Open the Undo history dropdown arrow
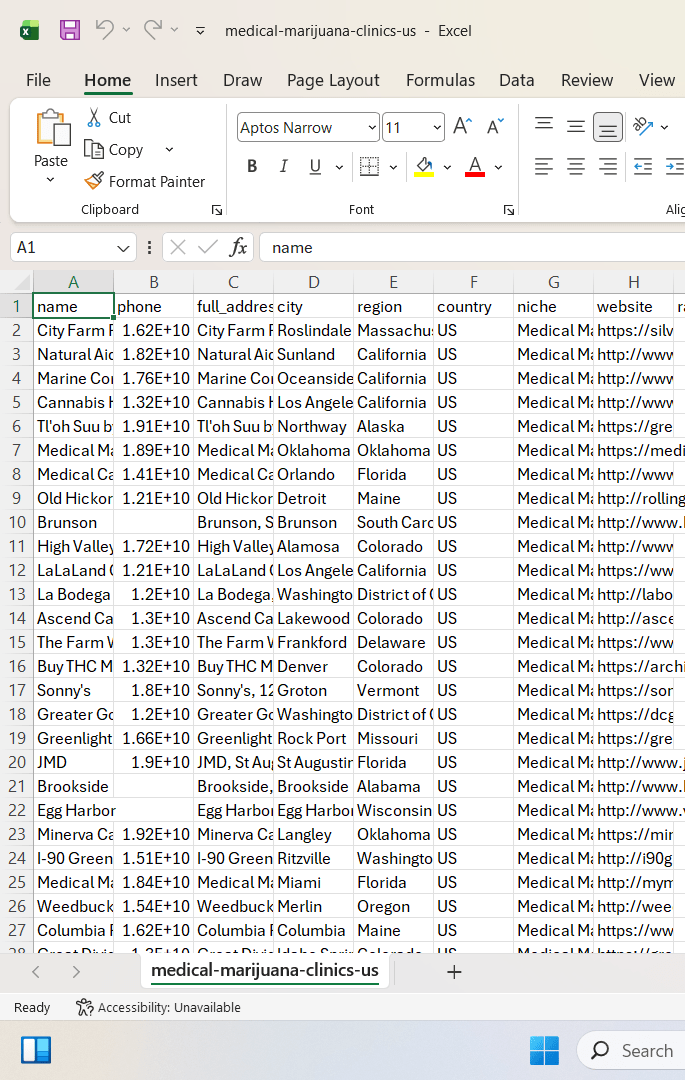This screenshot has width=685, height=1080. (126, 30)
